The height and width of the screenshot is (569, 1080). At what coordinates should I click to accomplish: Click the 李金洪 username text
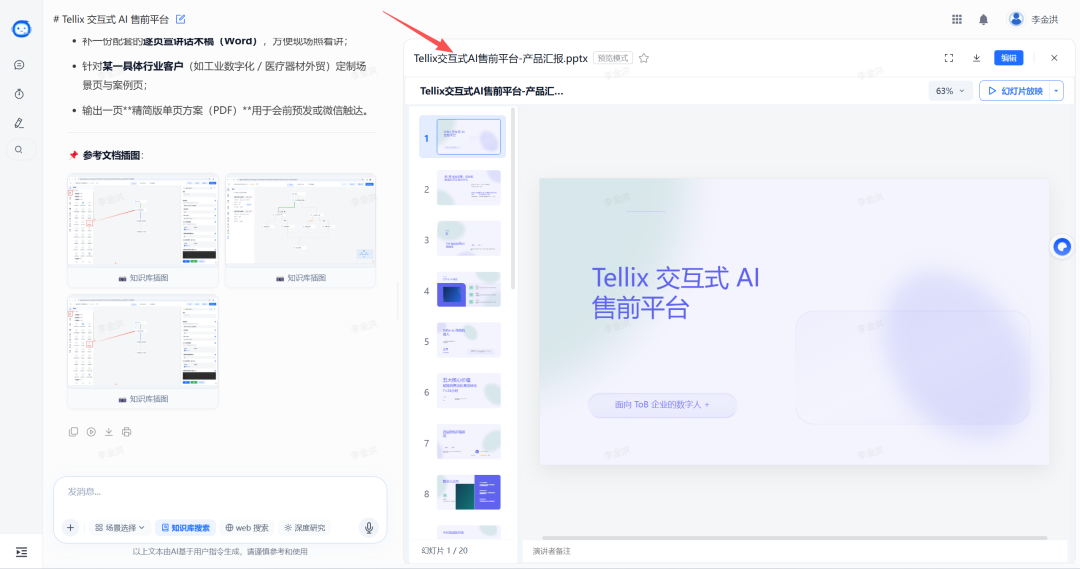click(1044, 19)
